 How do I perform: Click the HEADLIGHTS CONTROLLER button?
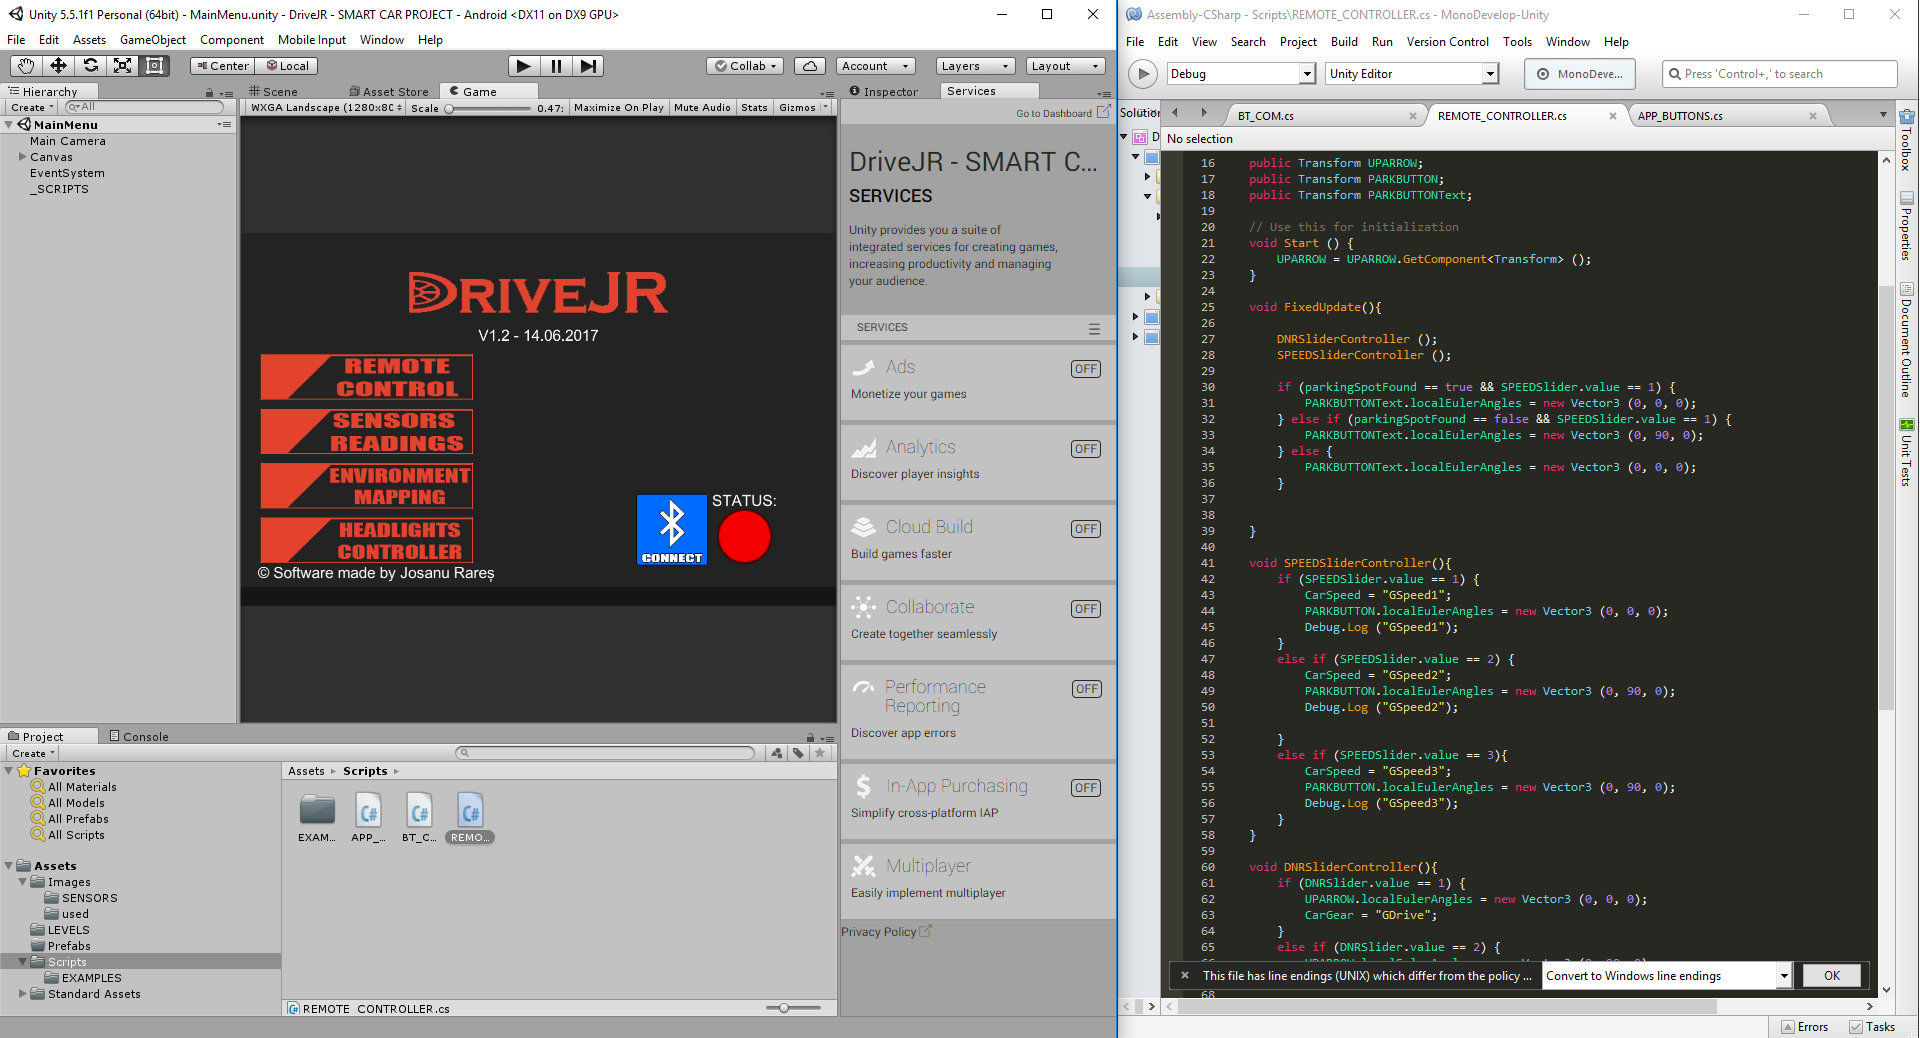coord(366,540)
